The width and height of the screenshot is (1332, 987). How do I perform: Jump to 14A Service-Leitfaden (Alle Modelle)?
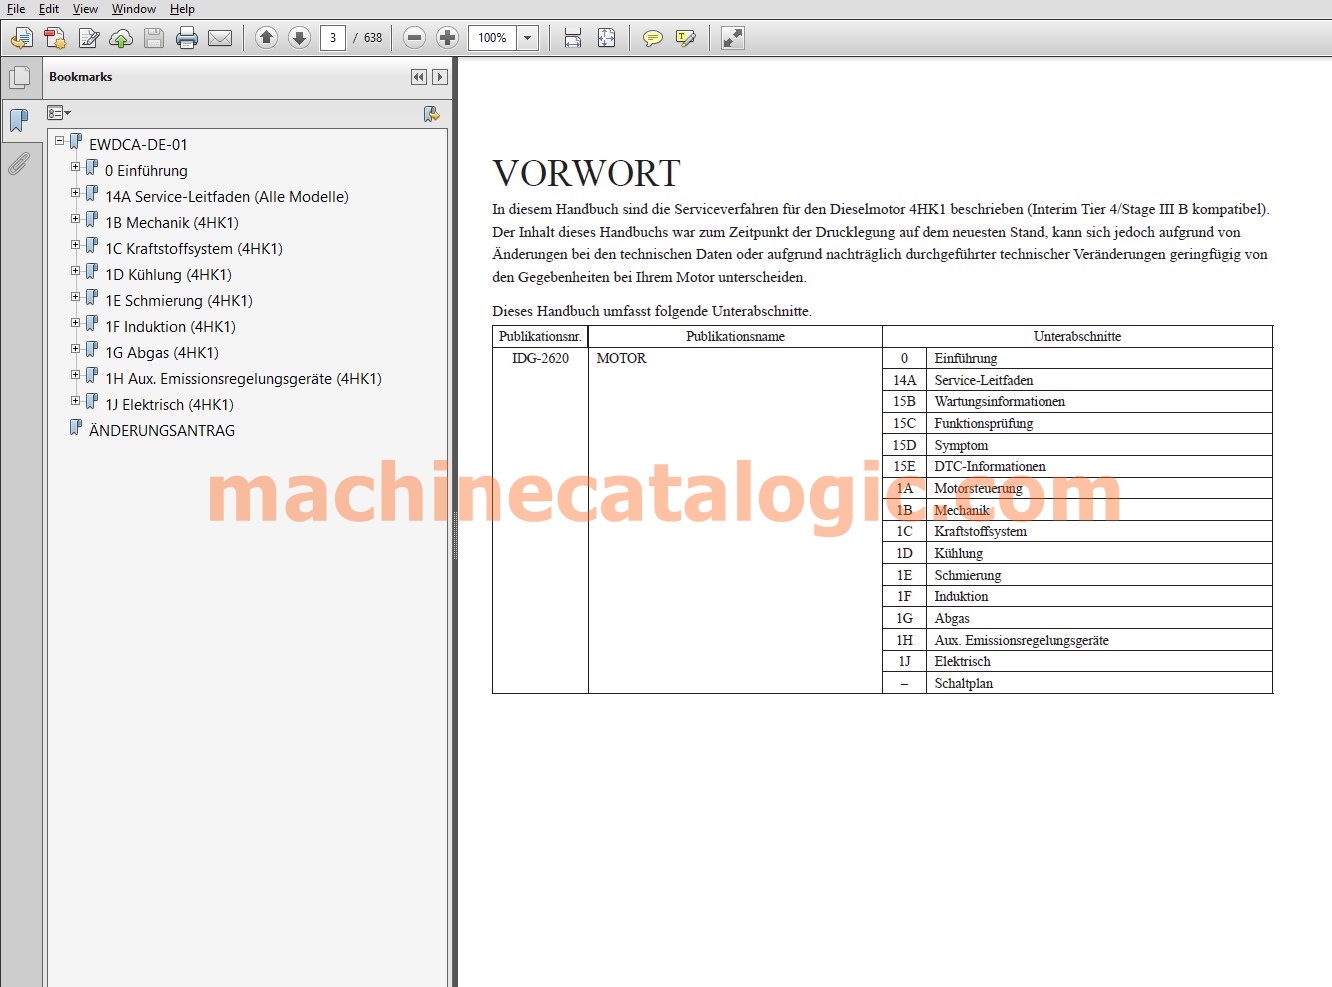tap(227, 197)
